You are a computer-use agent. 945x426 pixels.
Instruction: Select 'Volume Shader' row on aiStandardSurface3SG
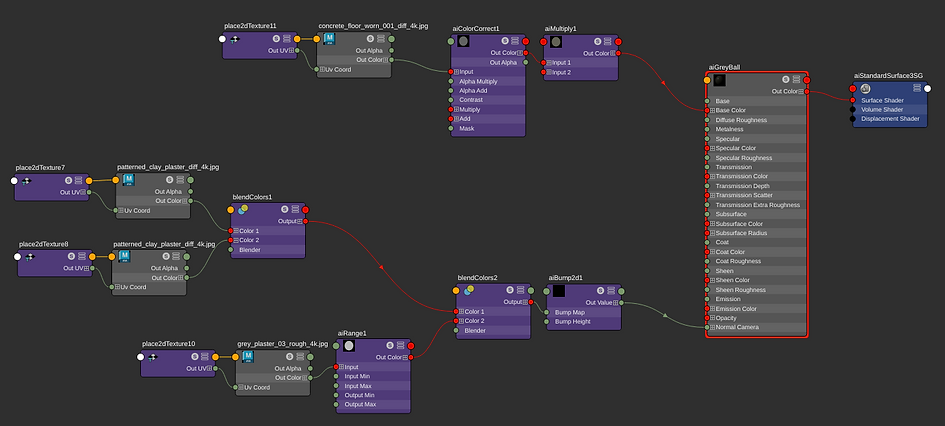pyautogui.click(x=892, y=110)
